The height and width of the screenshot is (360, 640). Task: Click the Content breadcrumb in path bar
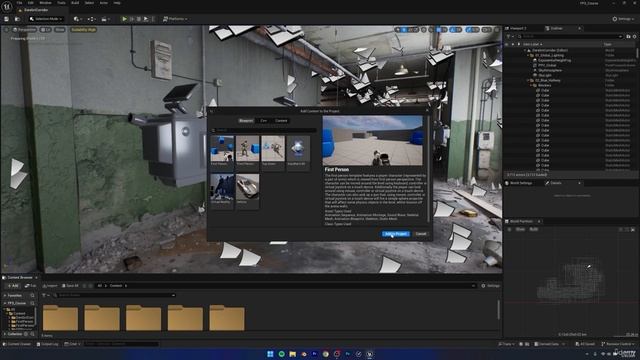(116, 286)
